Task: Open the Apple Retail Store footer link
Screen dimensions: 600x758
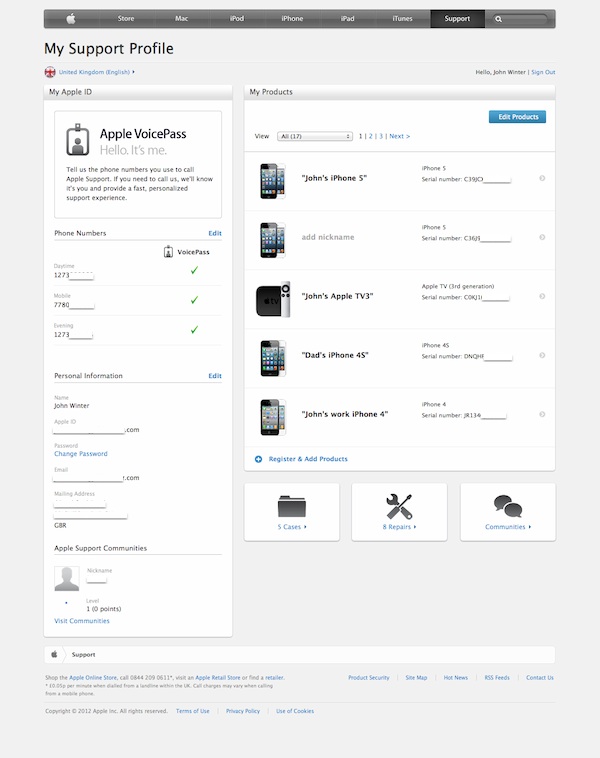Action: (x=218, y=678)
